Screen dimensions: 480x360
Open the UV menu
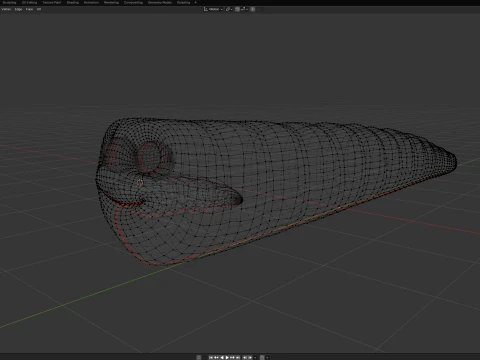pos(39,9)
